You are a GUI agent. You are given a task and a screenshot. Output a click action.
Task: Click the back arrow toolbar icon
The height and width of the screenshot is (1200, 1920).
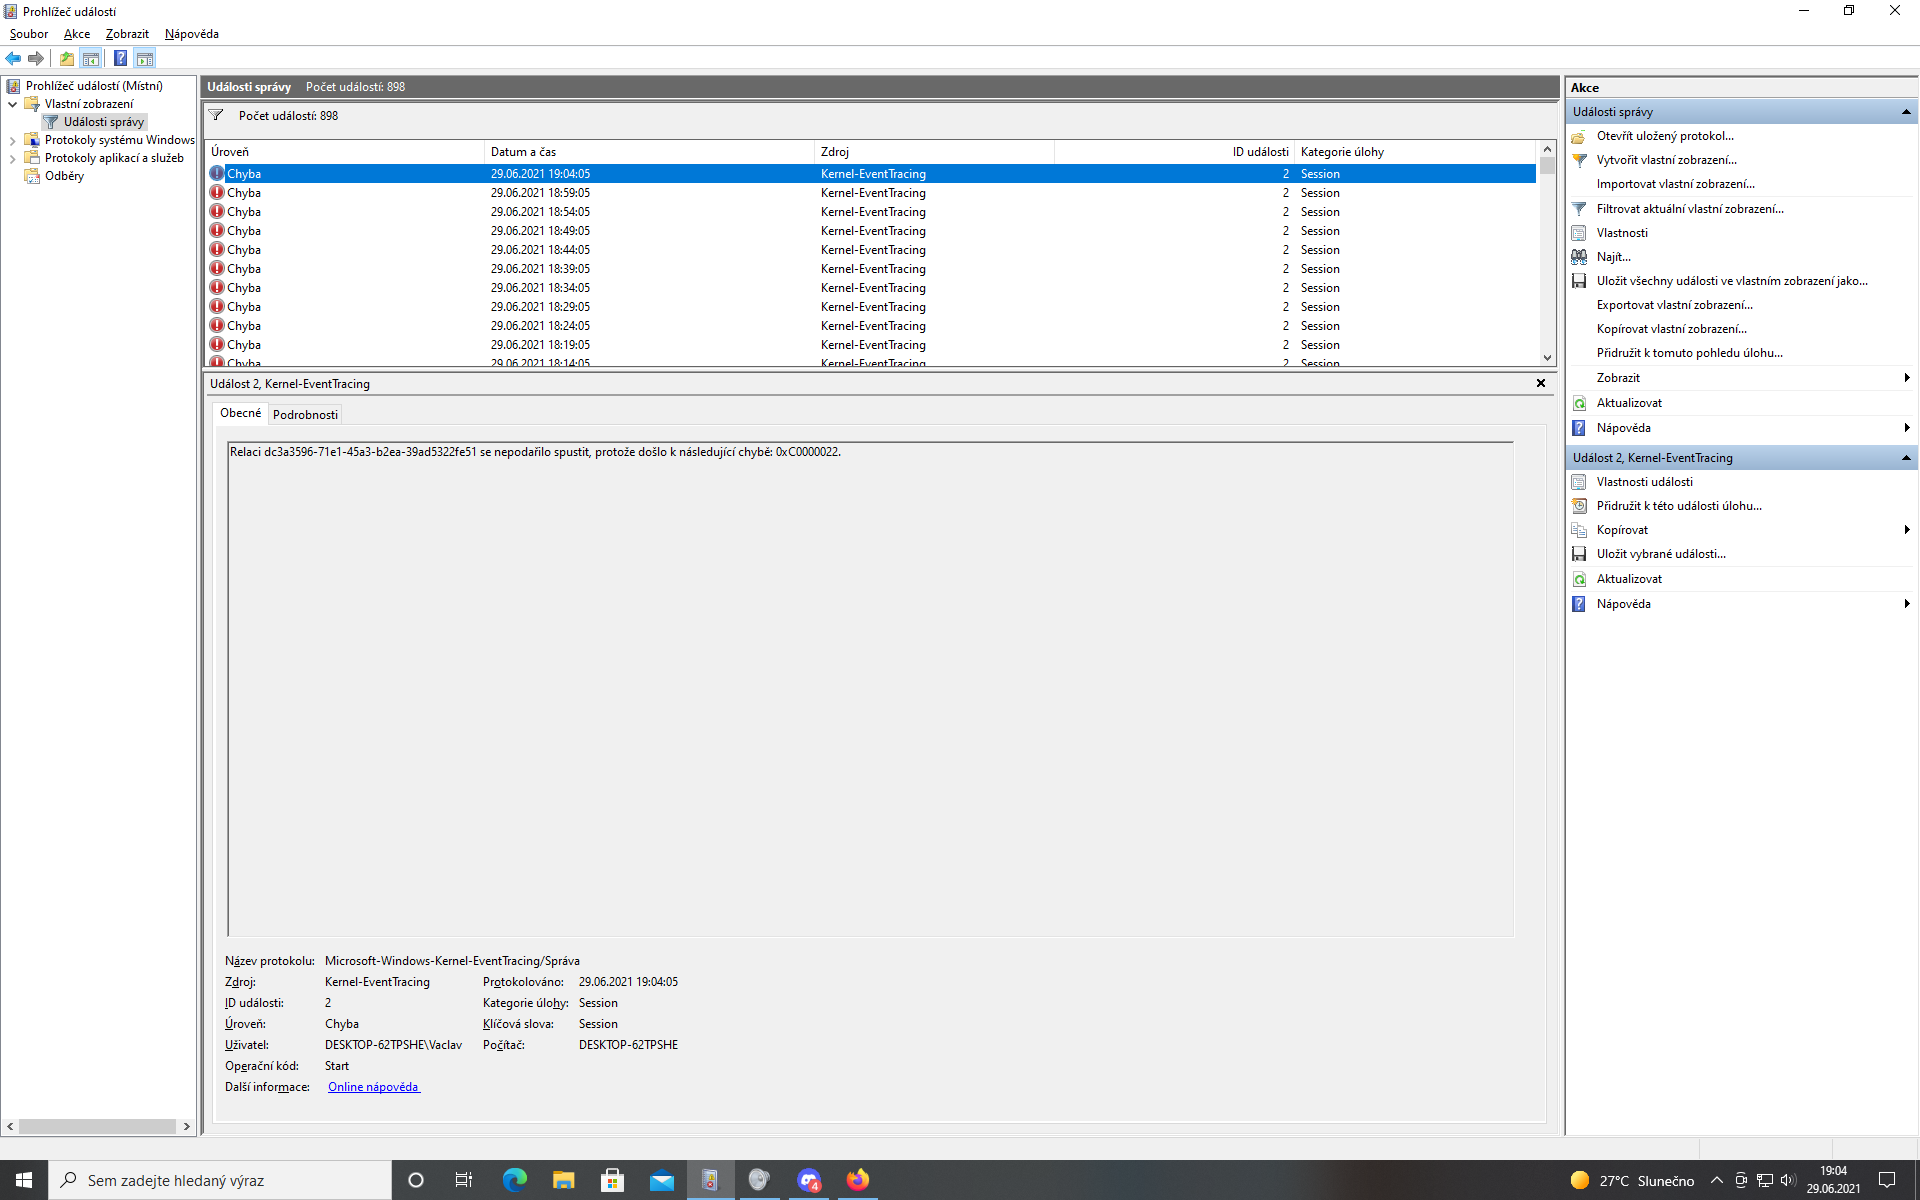tap(13, 58)
